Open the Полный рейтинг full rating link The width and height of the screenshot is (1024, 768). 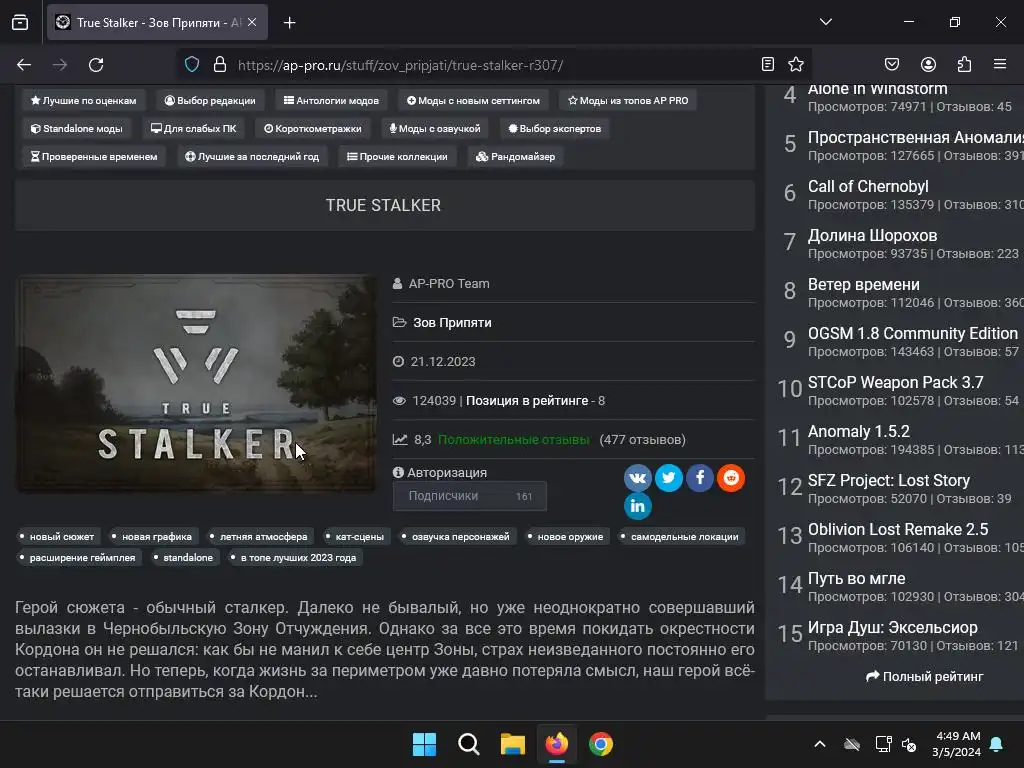tap(925, 677)
